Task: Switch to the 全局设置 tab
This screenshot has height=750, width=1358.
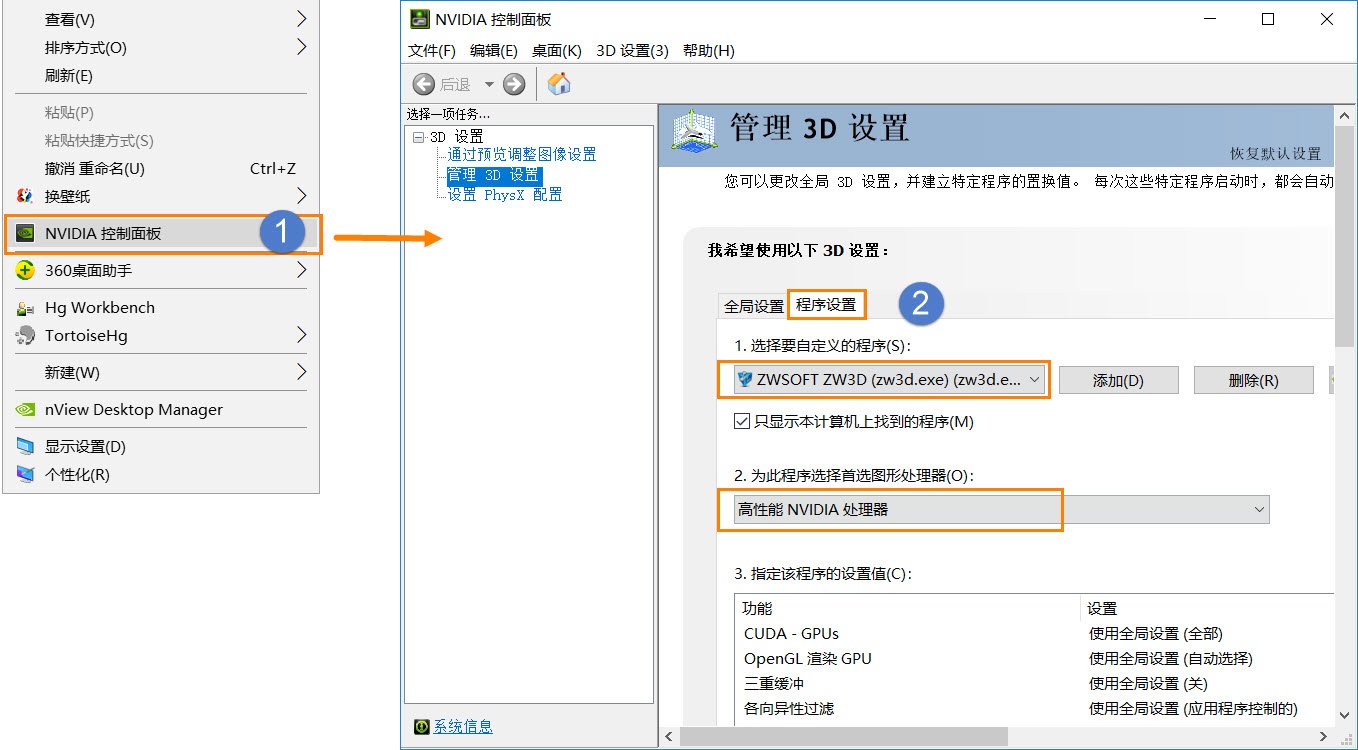Action: (x=754, y=306)
